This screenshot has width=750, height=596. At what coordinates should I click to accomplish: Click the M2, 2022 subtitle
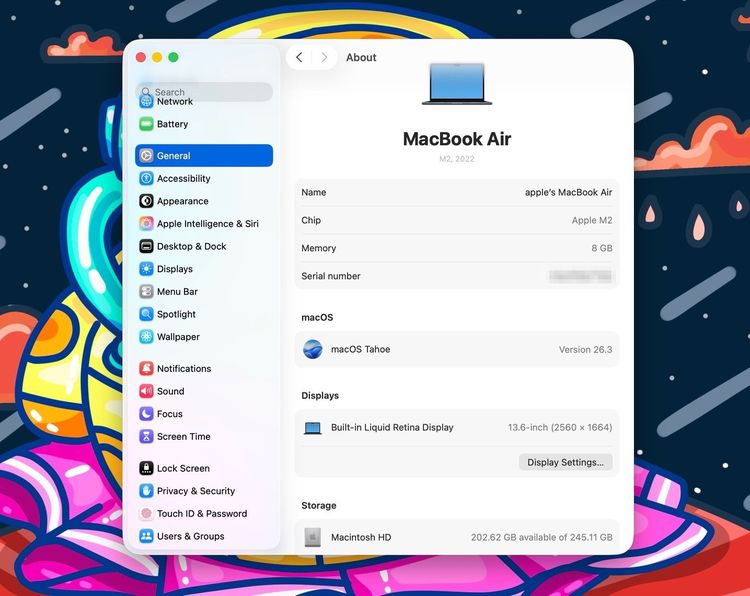[x=457, y=159]
